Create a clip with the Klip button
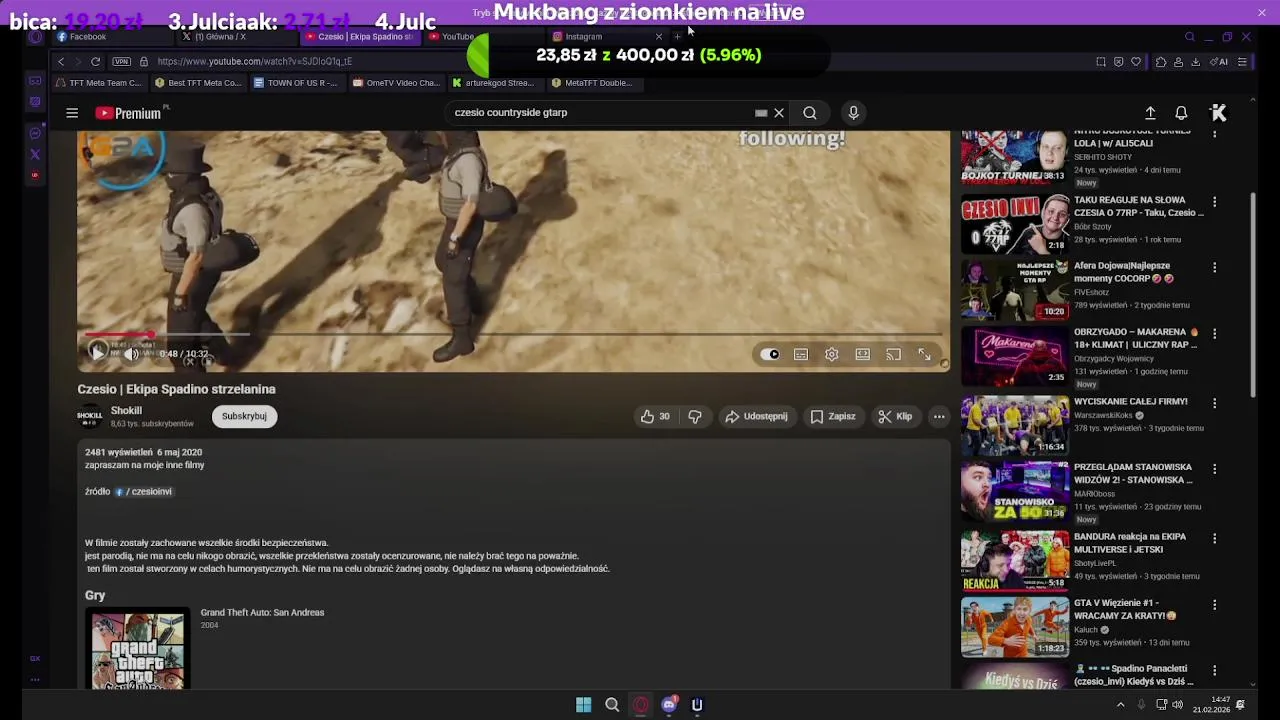Screen dimensions: 1280x720 coord(895,416)
